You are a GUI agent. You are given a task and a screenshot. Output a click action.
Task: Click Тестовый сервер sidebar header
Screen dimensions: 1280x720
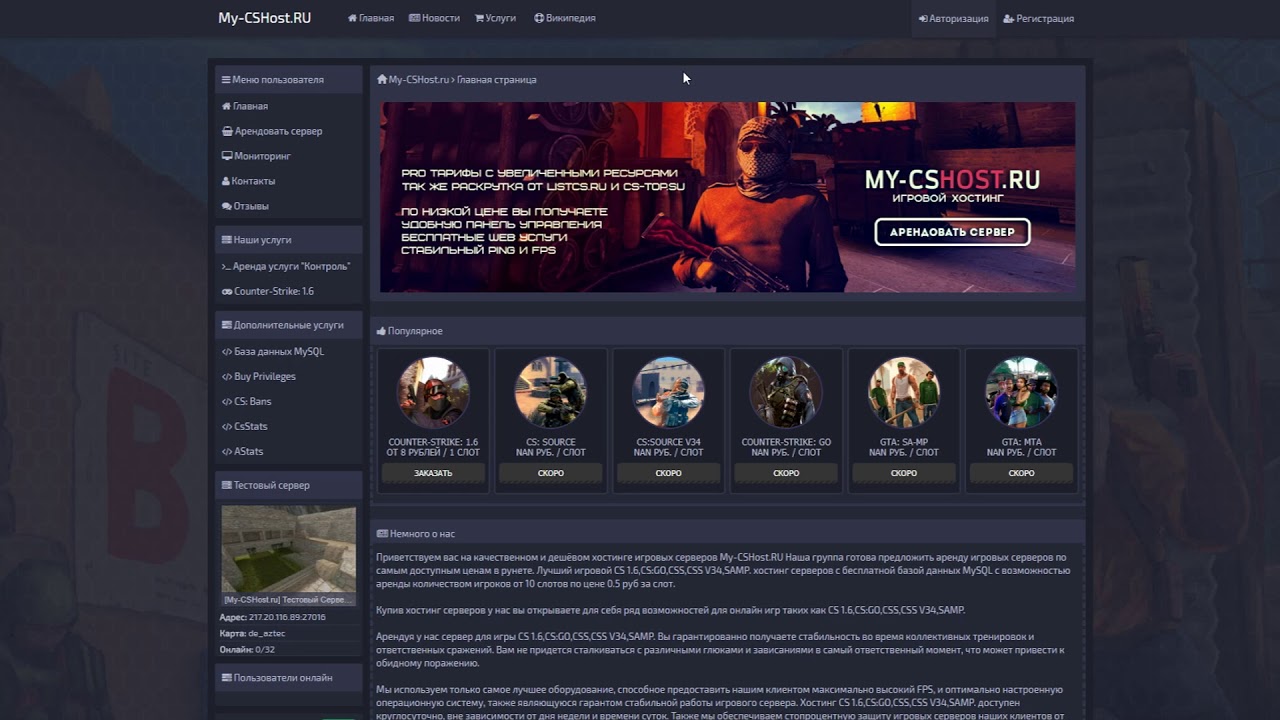(289, 485)
